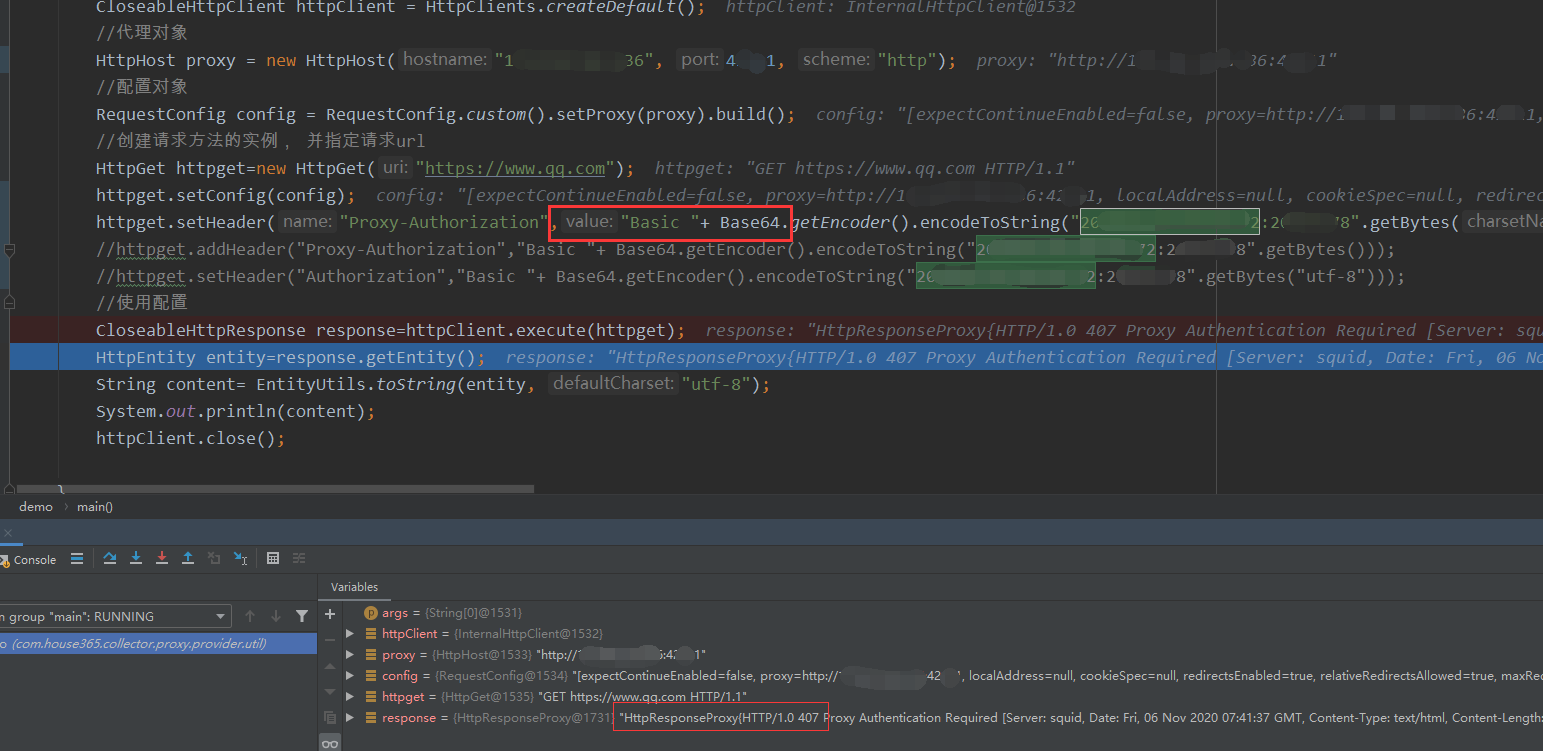Click the Show Watches glasses icon

tap(330, 743)
